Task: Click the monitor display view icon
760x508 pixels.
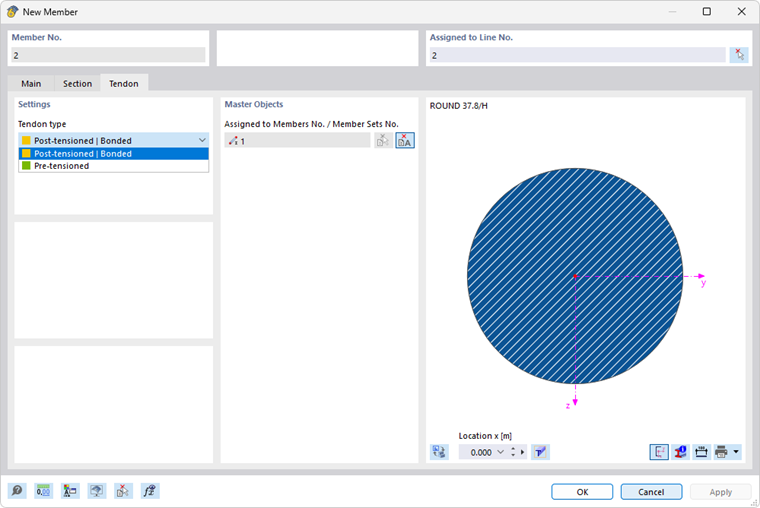Action: [96, 491]
